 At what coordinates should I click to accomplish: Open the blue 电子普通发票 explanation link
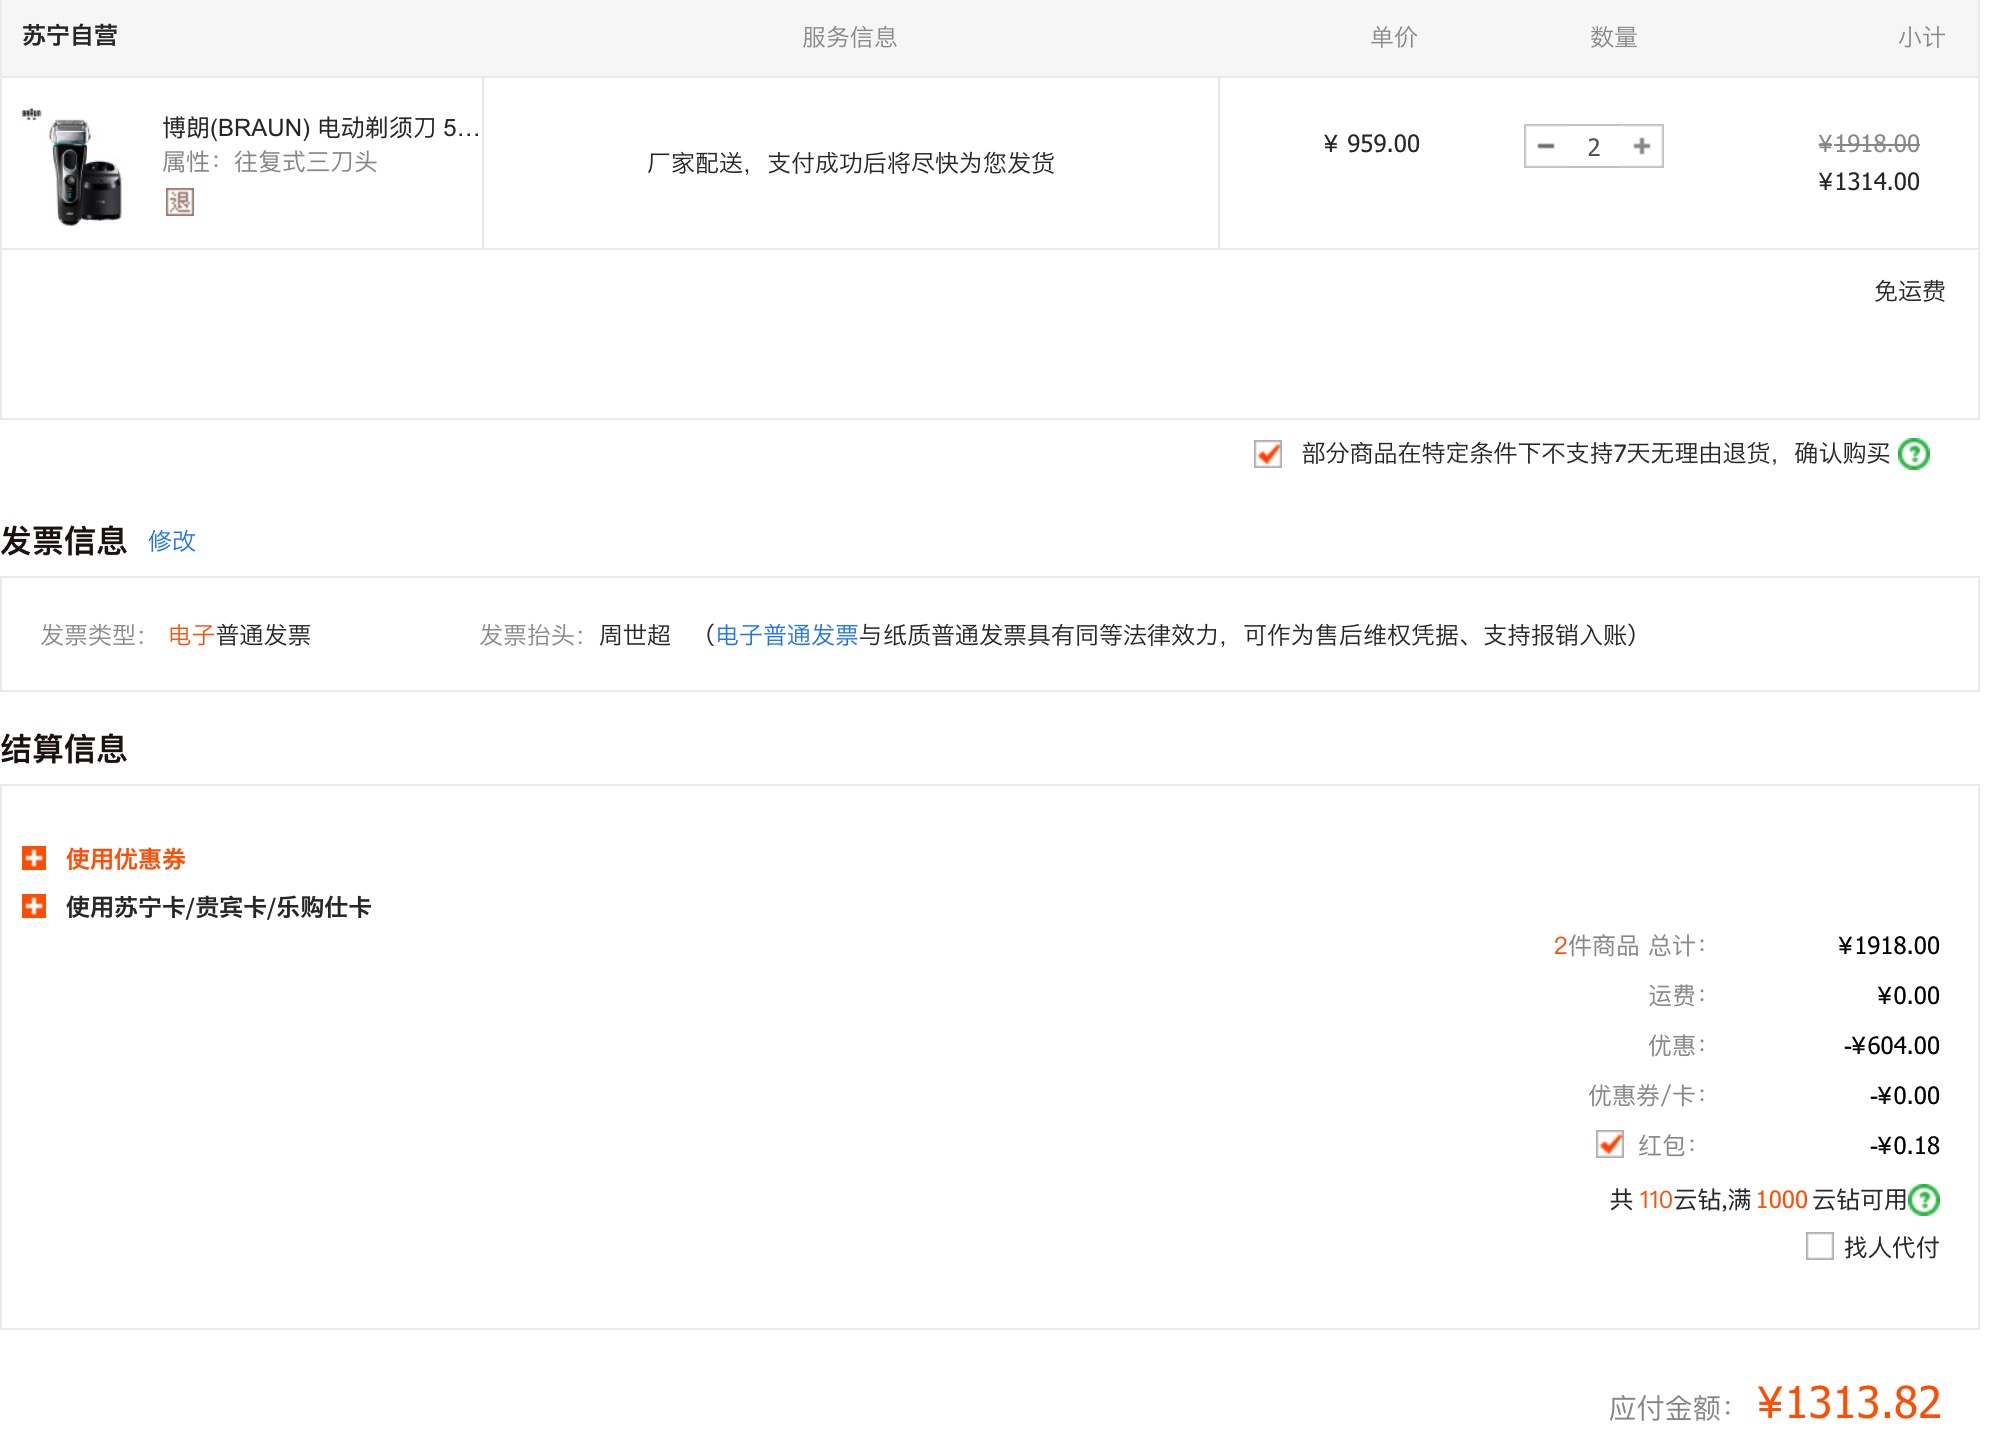click(787, 635)
